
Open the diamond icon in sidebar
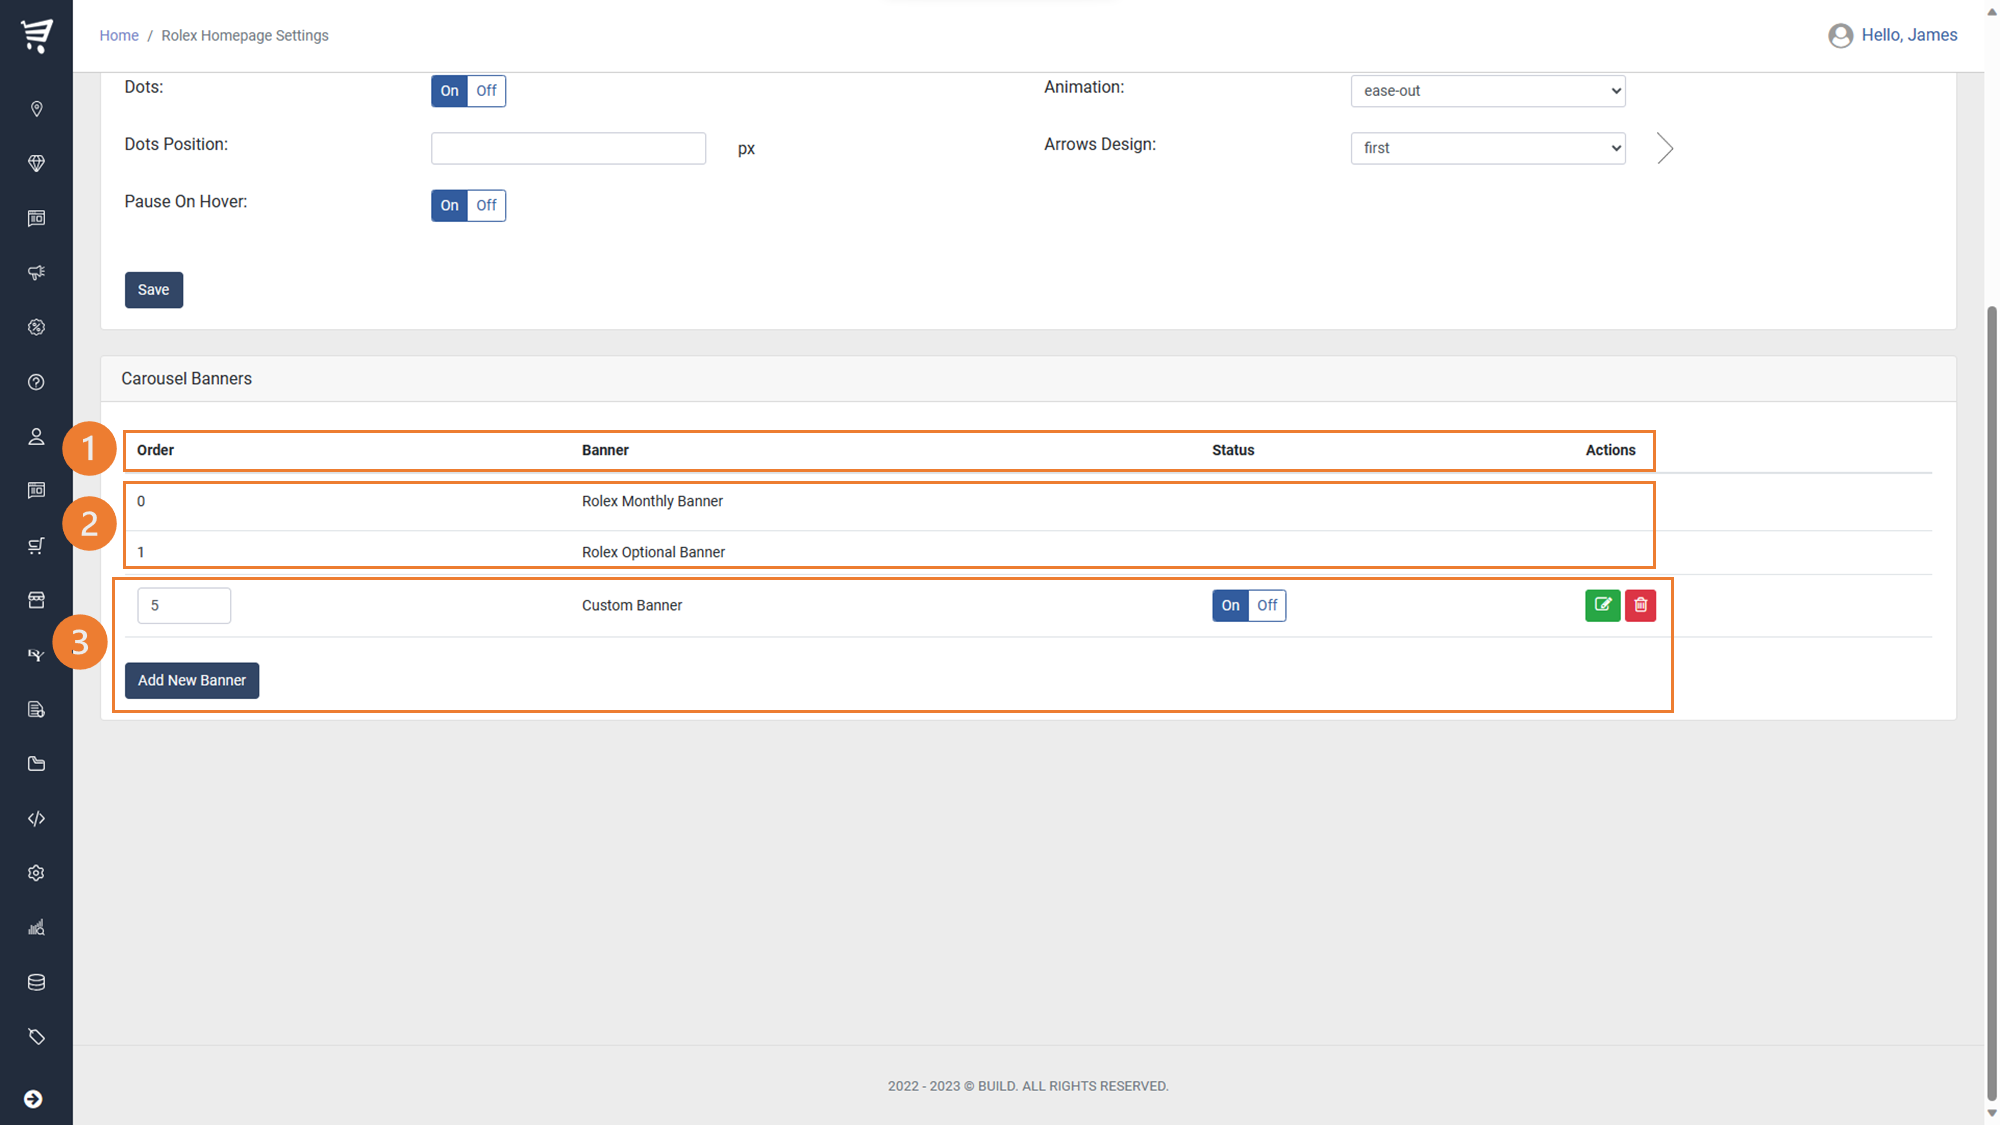pos(36,163)
